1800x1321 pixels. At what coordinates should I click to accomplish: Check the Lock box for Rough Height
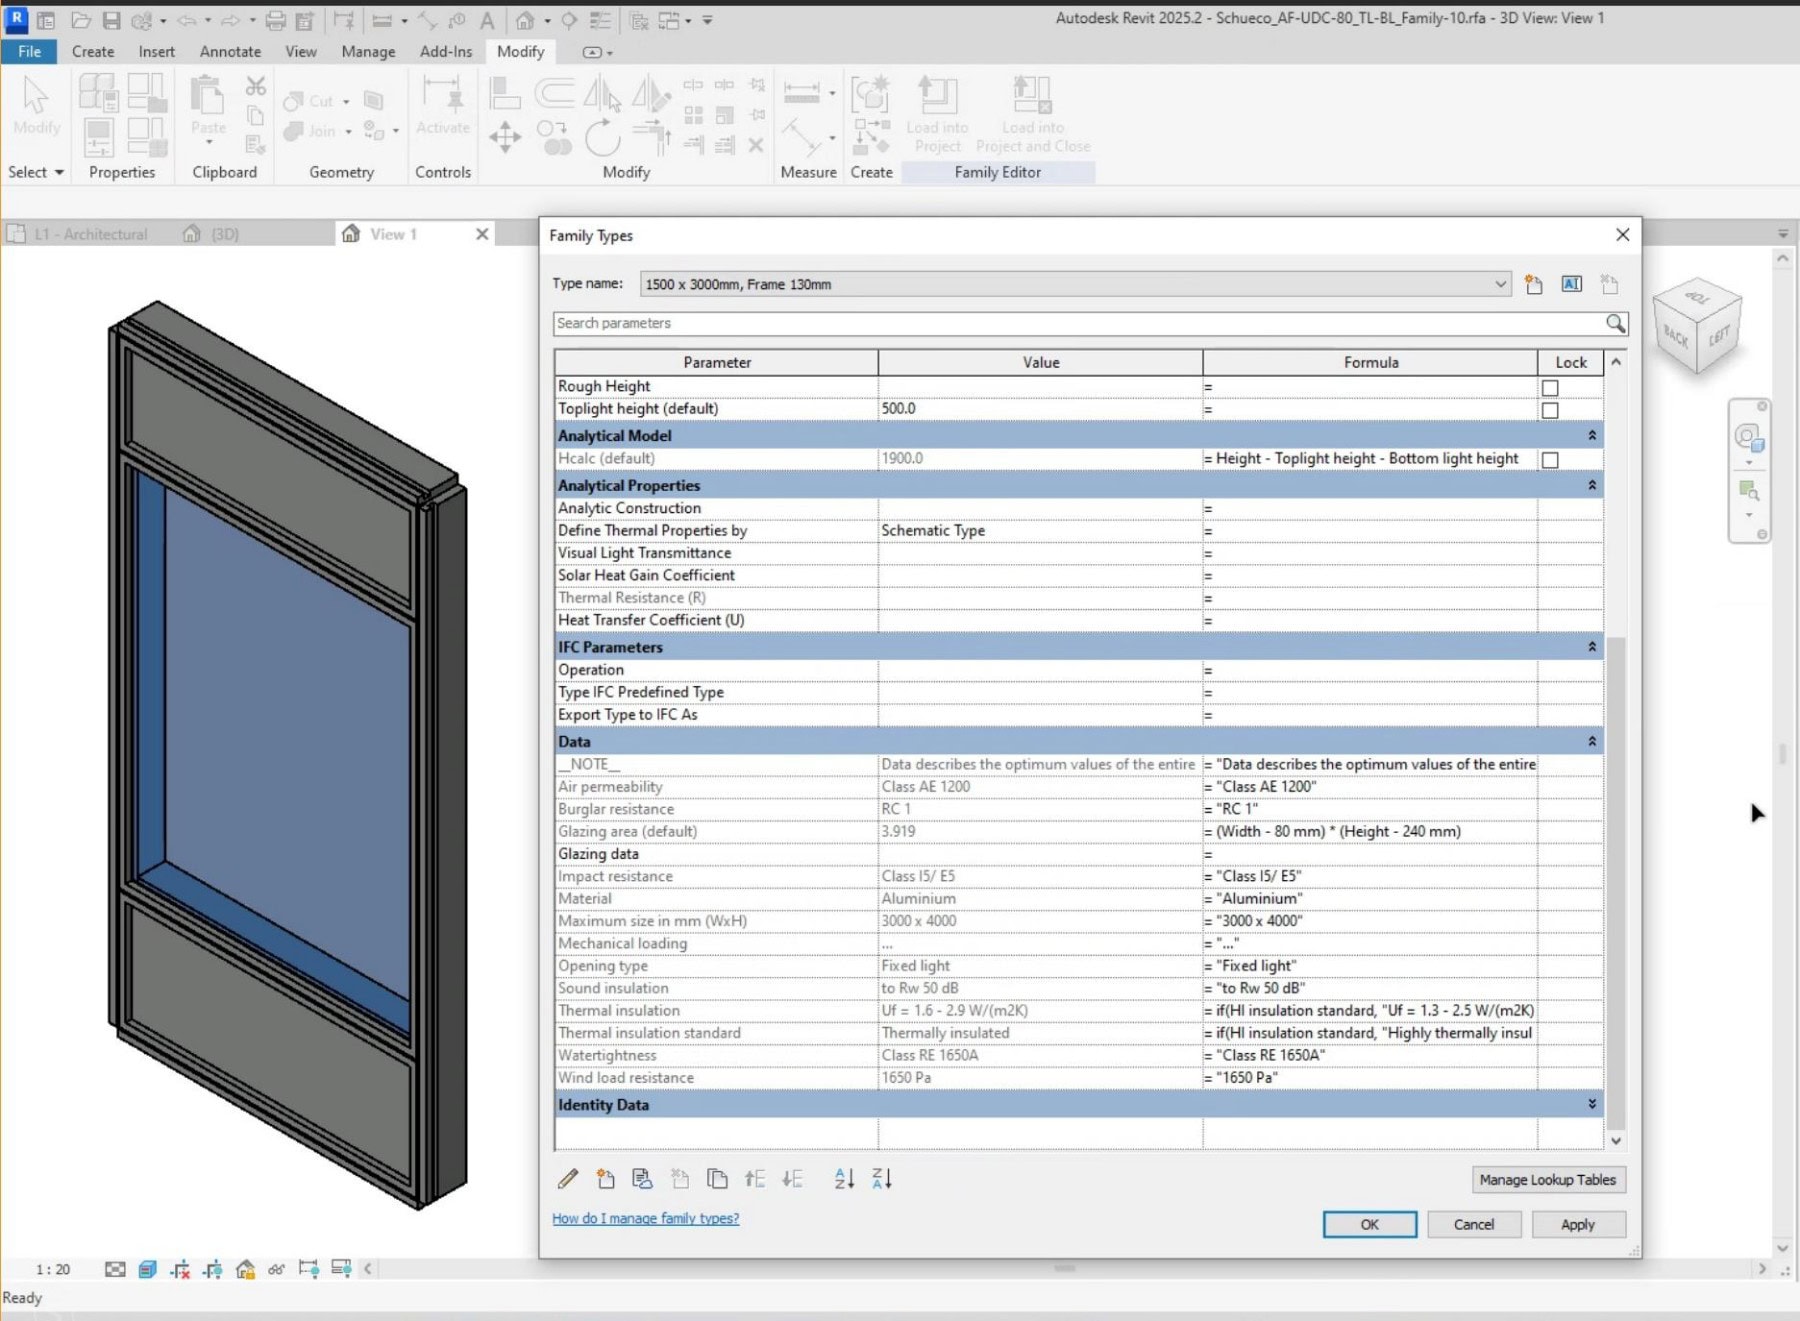pyautogui.click(x=1549, y=388)
